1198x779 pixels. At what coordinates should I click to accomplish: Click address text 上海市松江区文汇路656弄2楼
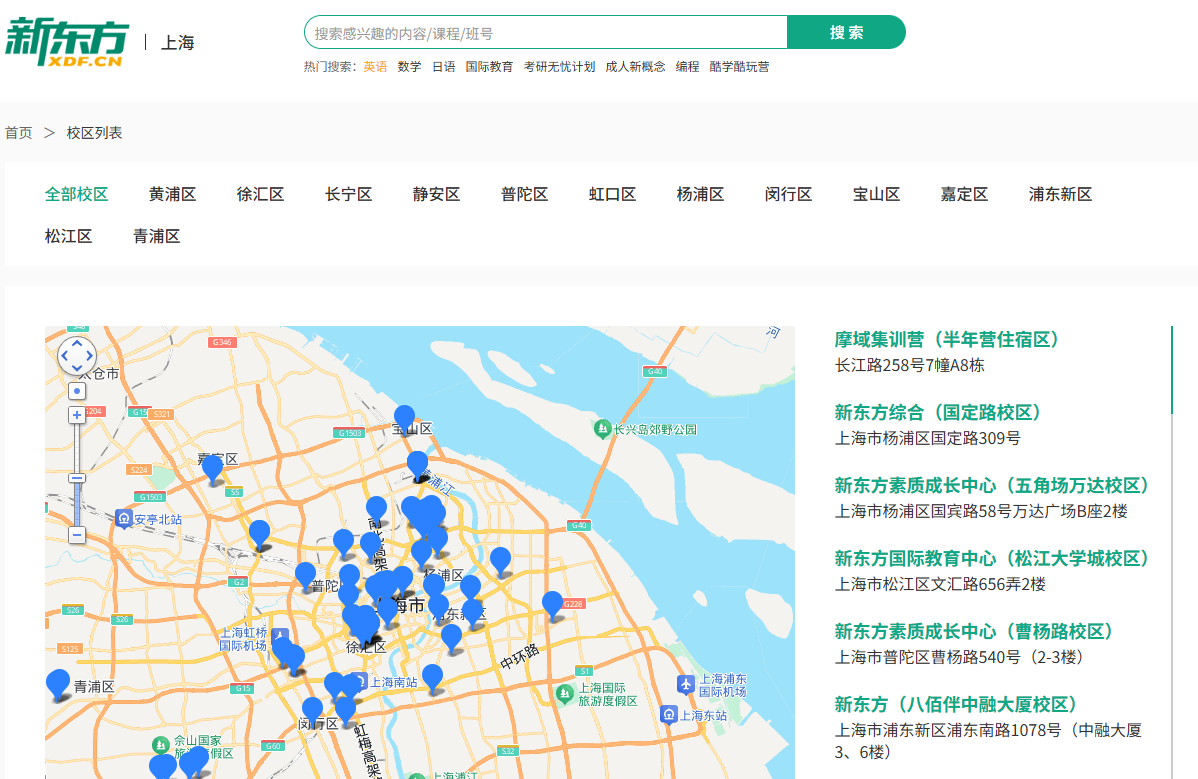(x=940, y=584)
